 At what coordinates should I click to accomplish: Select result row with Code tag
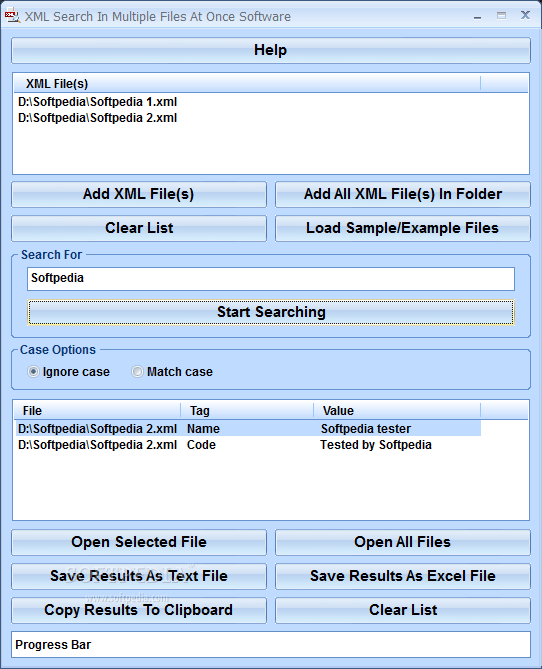tap(248, 445)
